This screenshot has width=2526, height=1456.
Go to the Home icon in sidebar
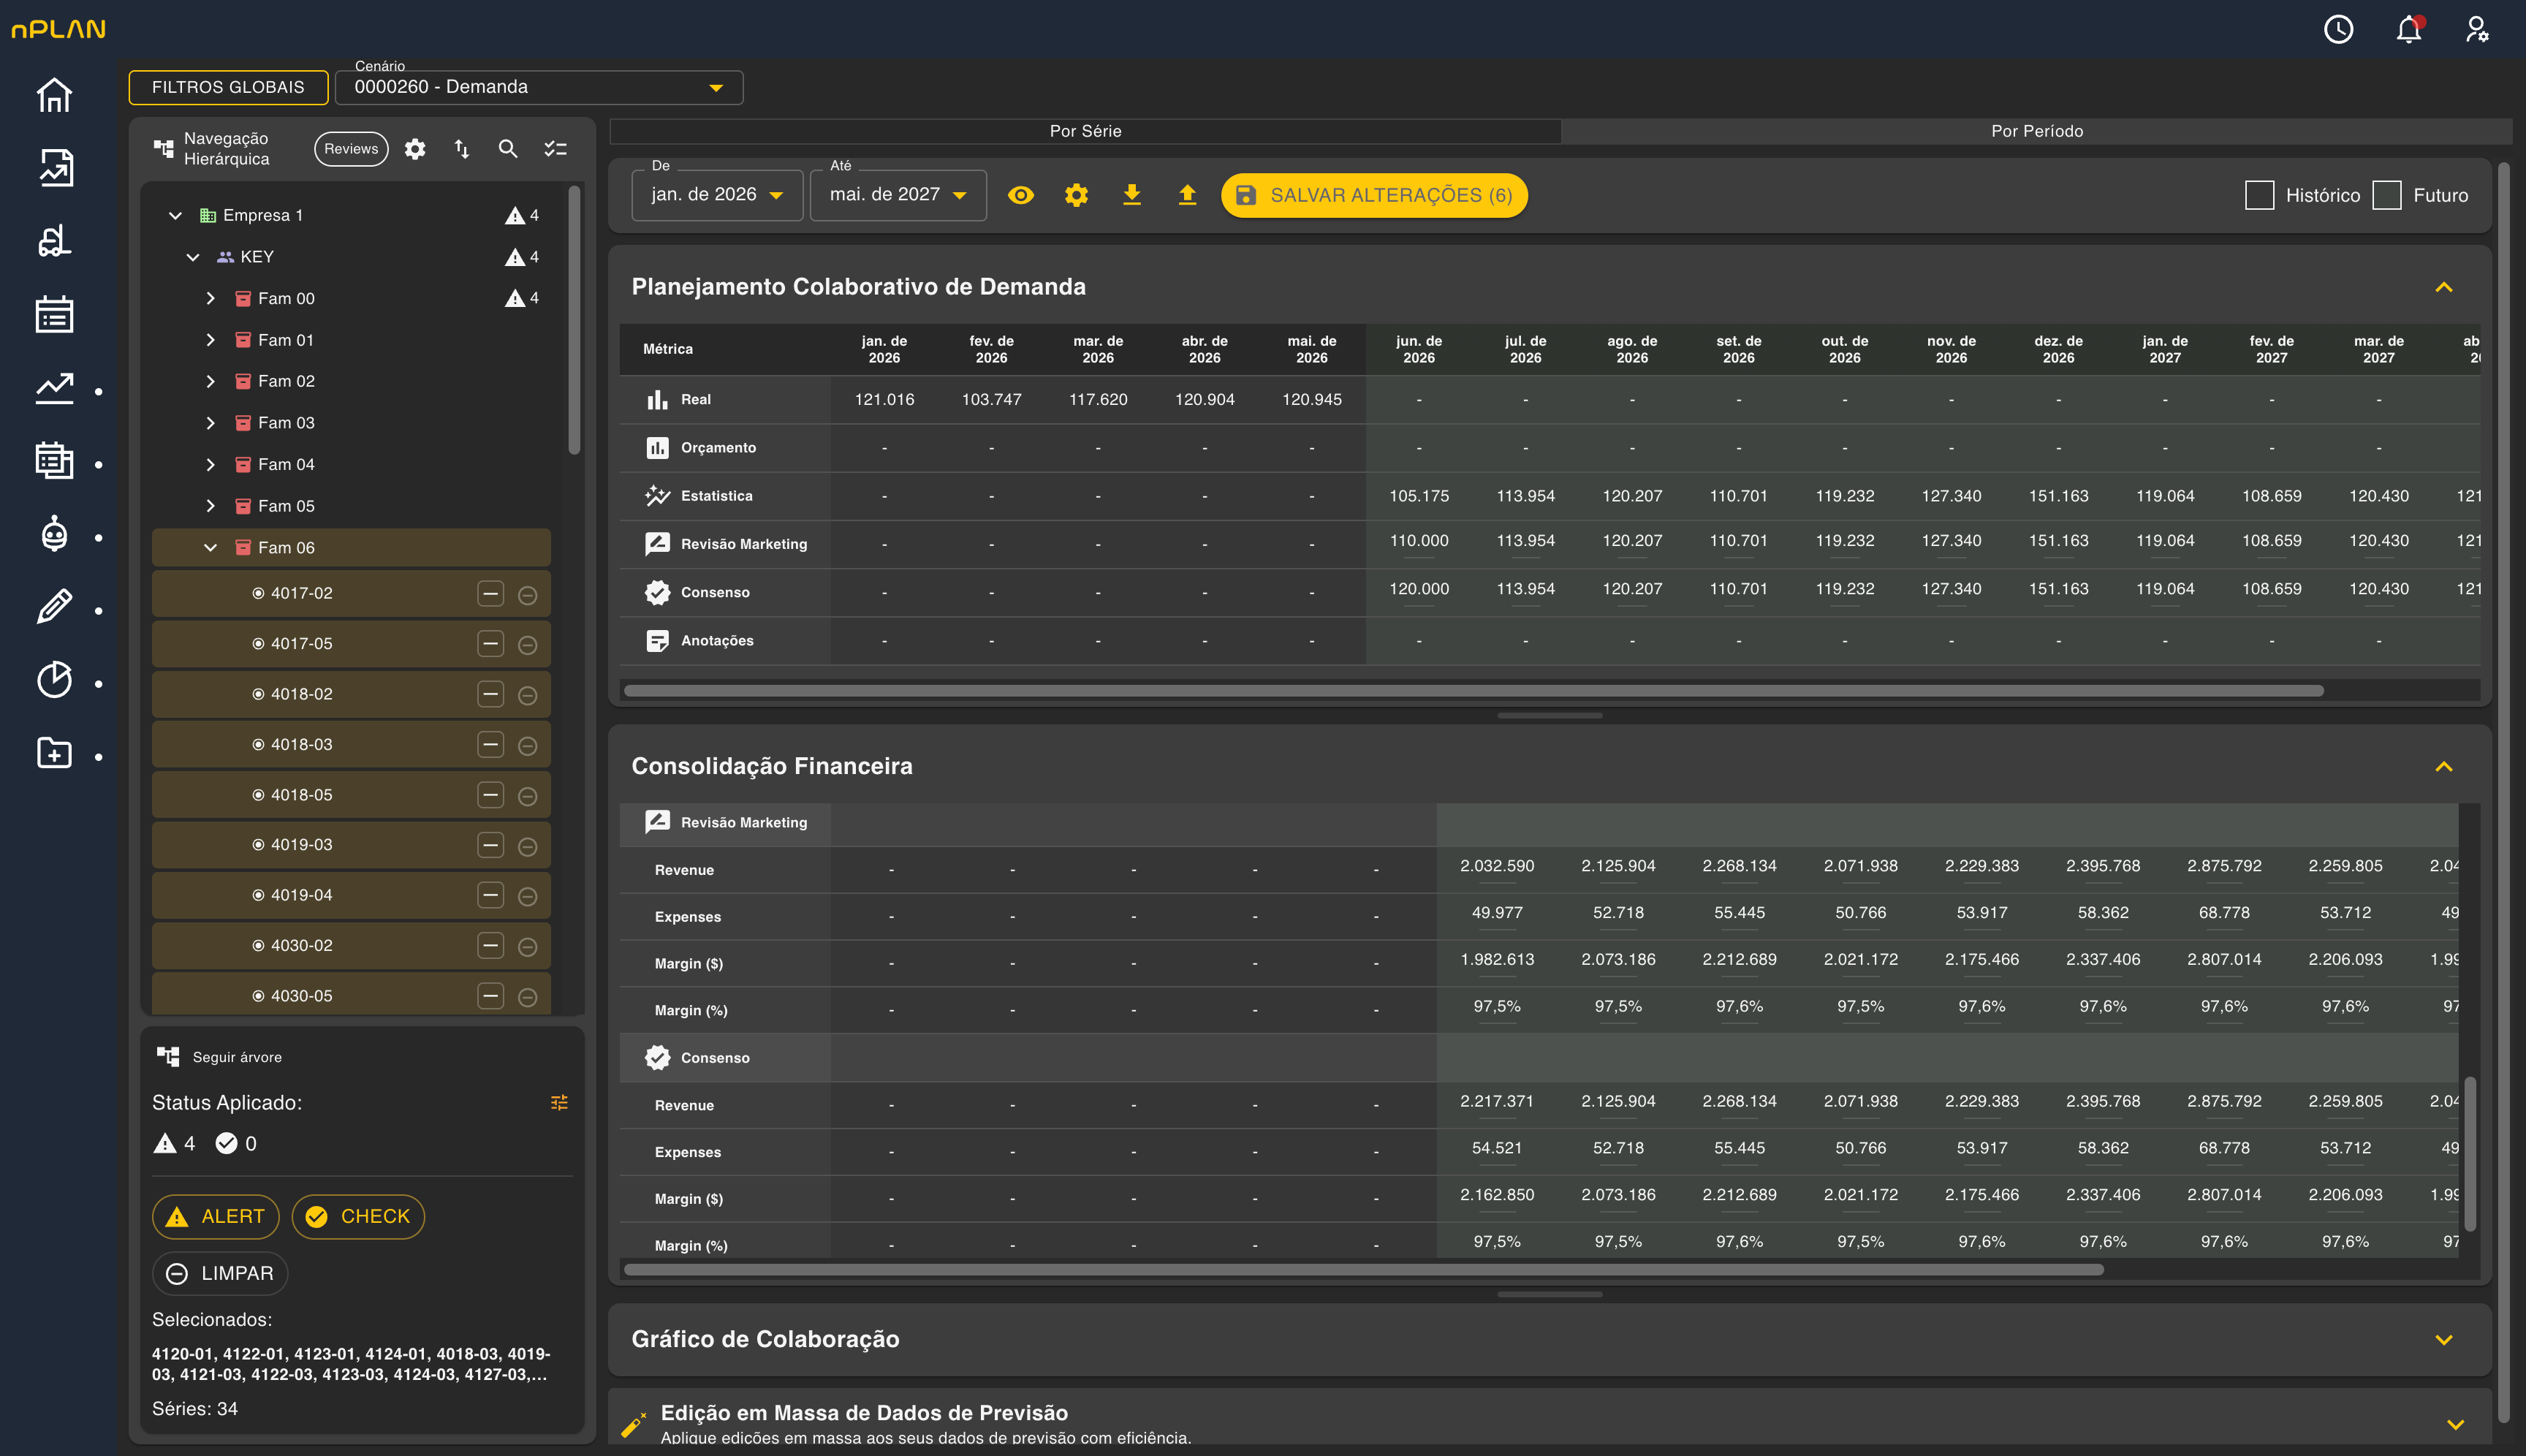tap(55, 95)
